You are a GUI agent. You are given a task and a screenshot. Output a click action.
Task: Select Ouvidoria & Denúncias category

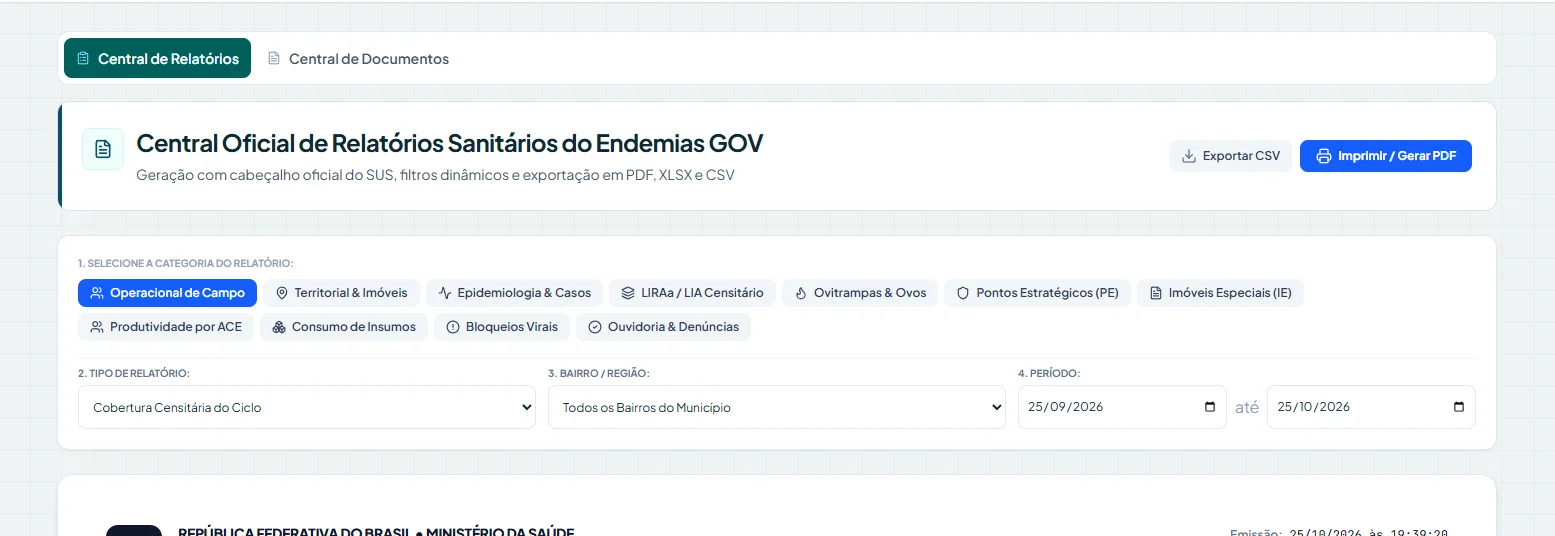tap(663, 327)
